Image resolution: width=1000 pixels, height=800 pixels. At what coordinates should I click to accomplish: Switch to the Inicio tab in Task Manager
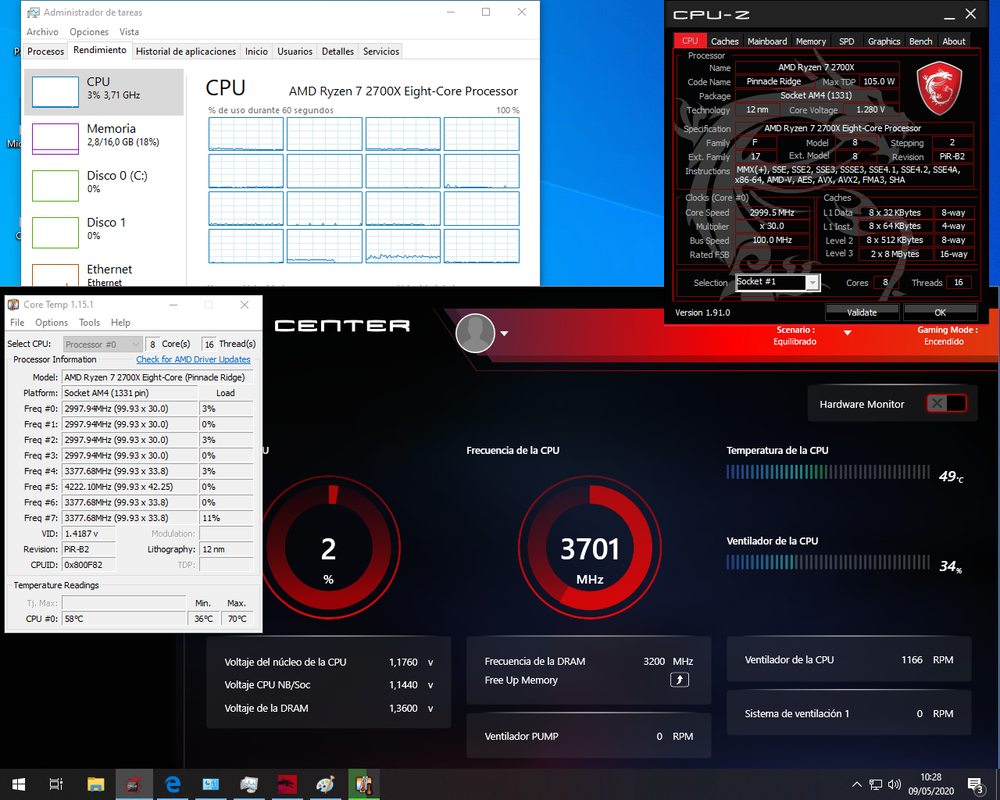[x=256, y=52]
